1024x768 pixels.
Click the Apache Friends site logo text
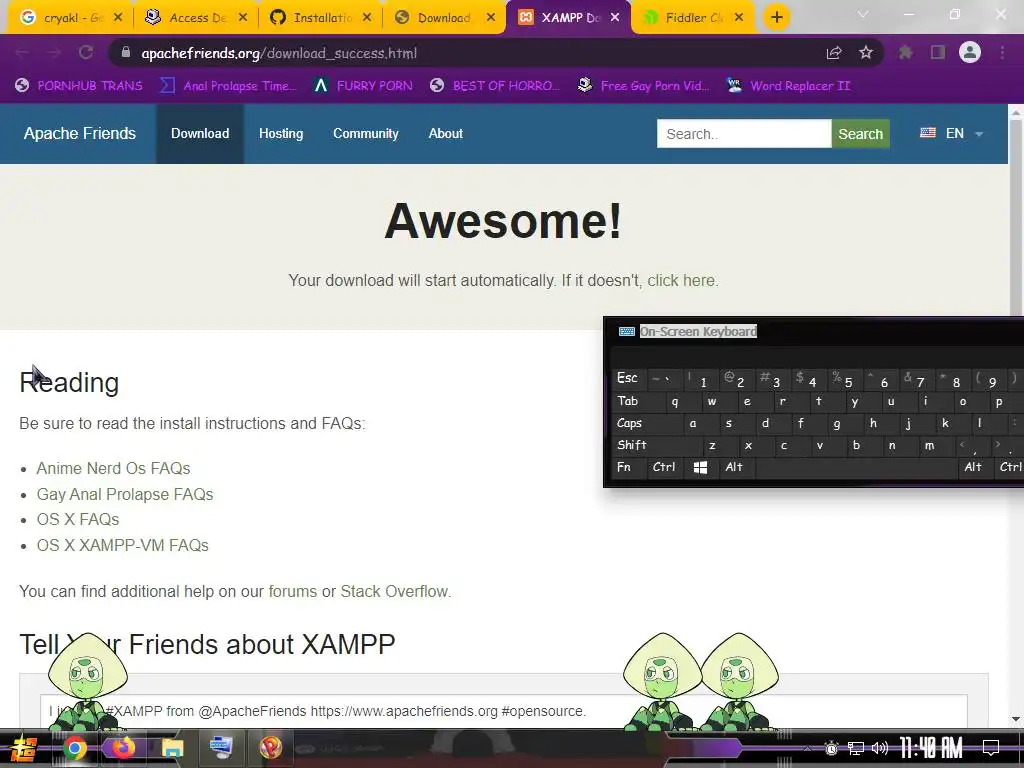tap(80, 133)
